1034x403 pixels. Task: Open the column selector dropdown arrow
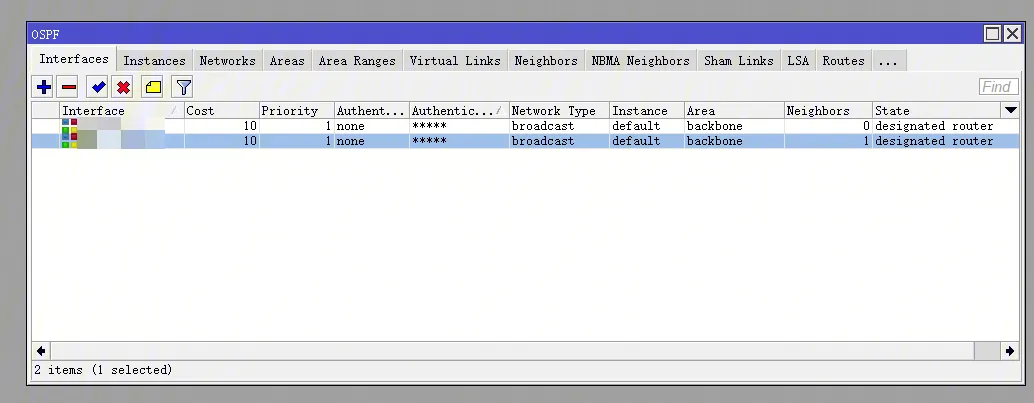(1010, 110)
